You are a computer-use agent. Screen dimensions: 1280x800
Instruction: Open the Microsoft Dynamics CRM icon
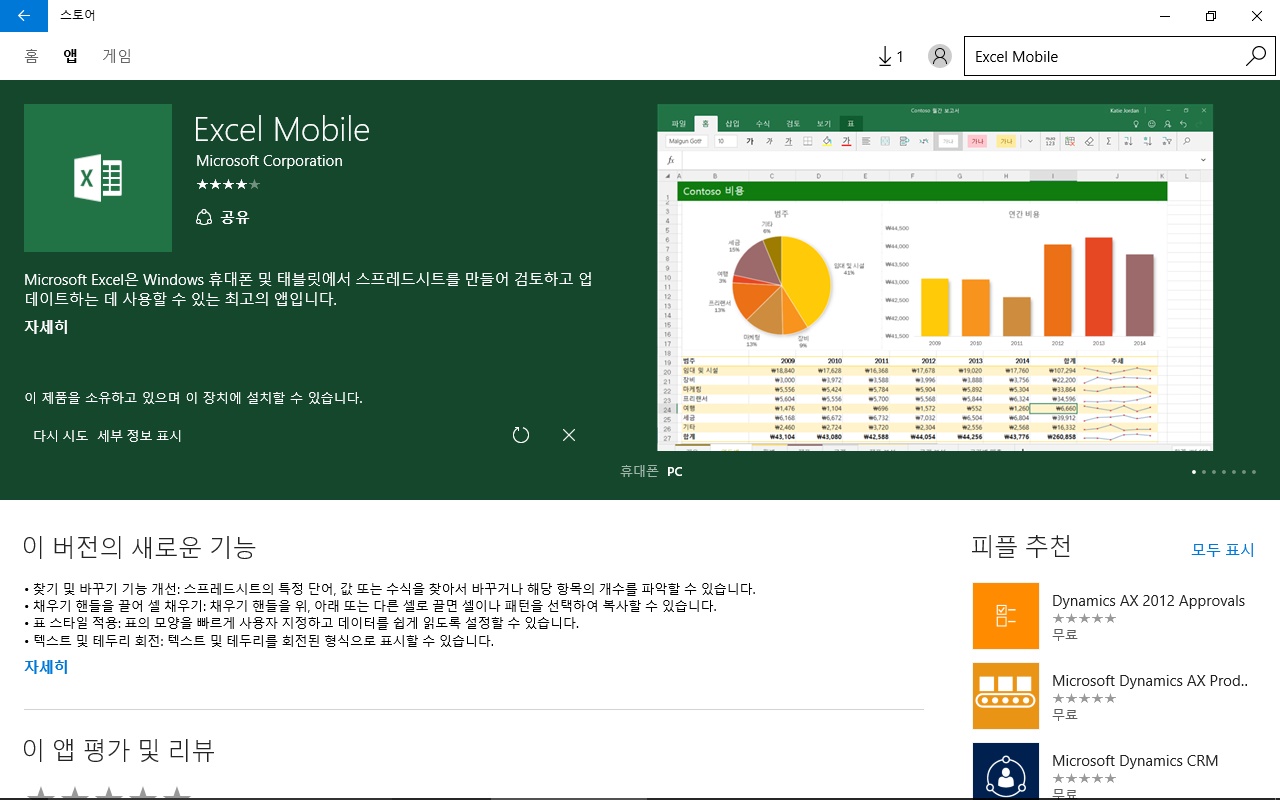tap(1005, 771)
